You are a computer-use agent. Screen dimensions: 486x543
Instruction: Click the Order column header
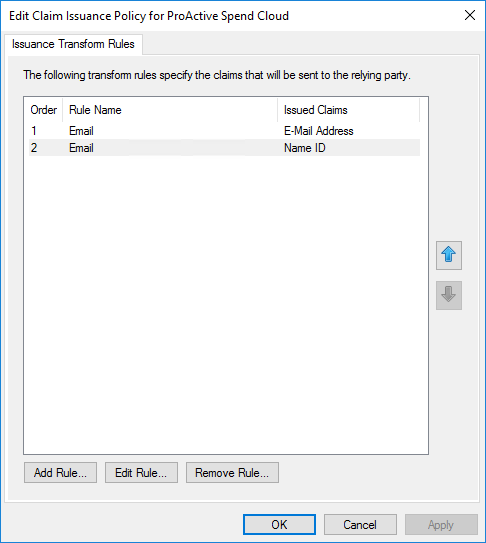[x=44, y=110]
